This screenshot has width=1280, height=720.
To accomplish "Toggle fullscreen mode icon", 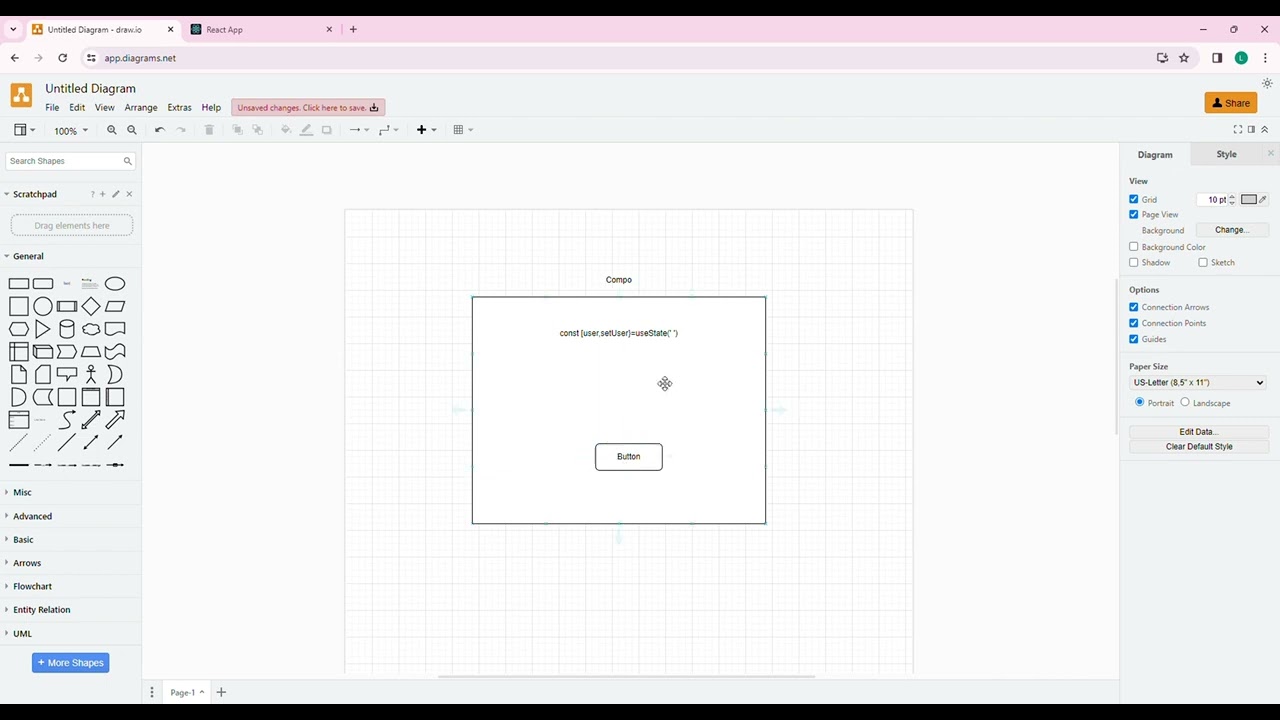I will coord(1238,130).
